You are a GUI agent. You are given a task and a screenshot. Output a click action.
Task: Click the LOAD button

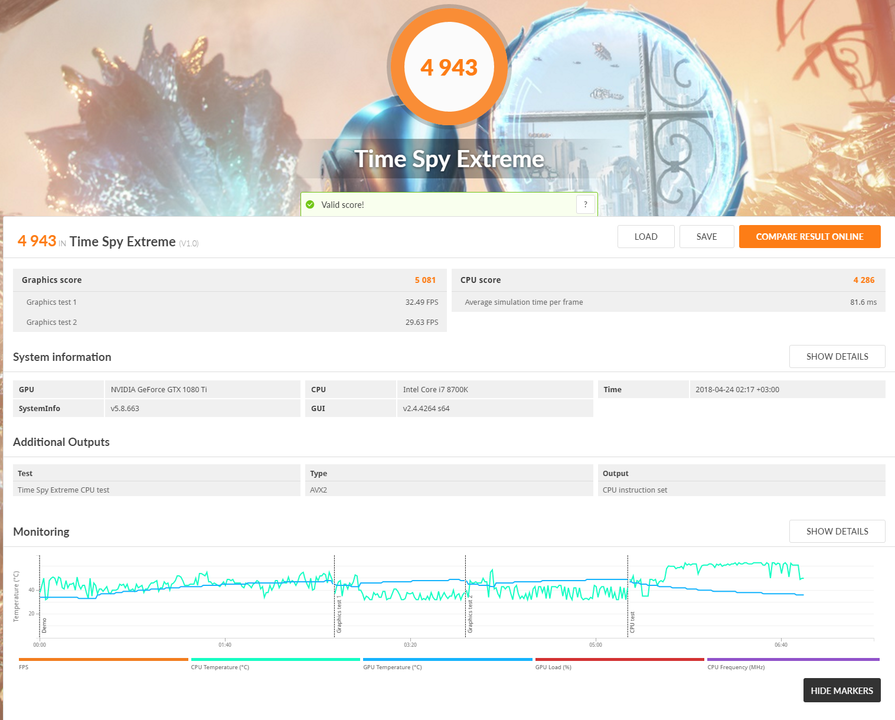coord(646,236)
